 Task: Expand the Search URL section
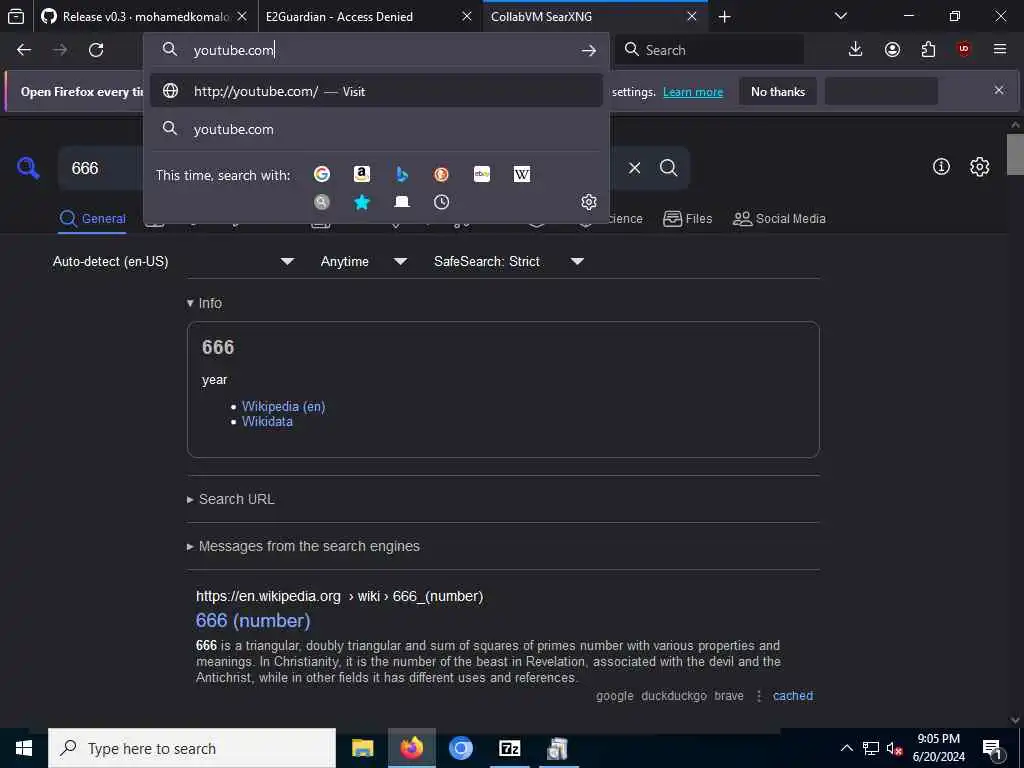pyautogui.click(x=231, y=499)
